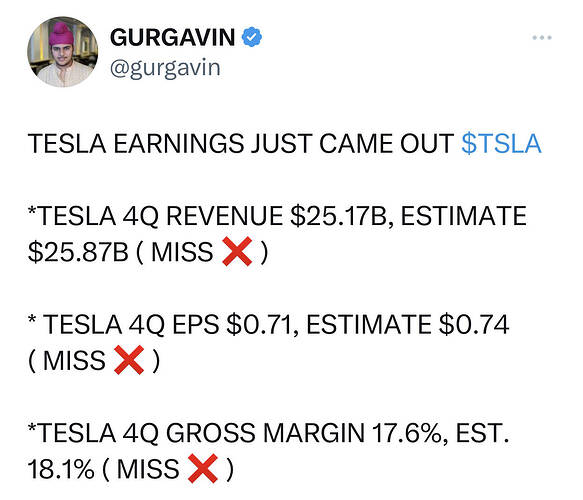Open the three-dot more options menu
Viewport: 583px width, 500px height.
pyautogui.click(x=542, y=38)
